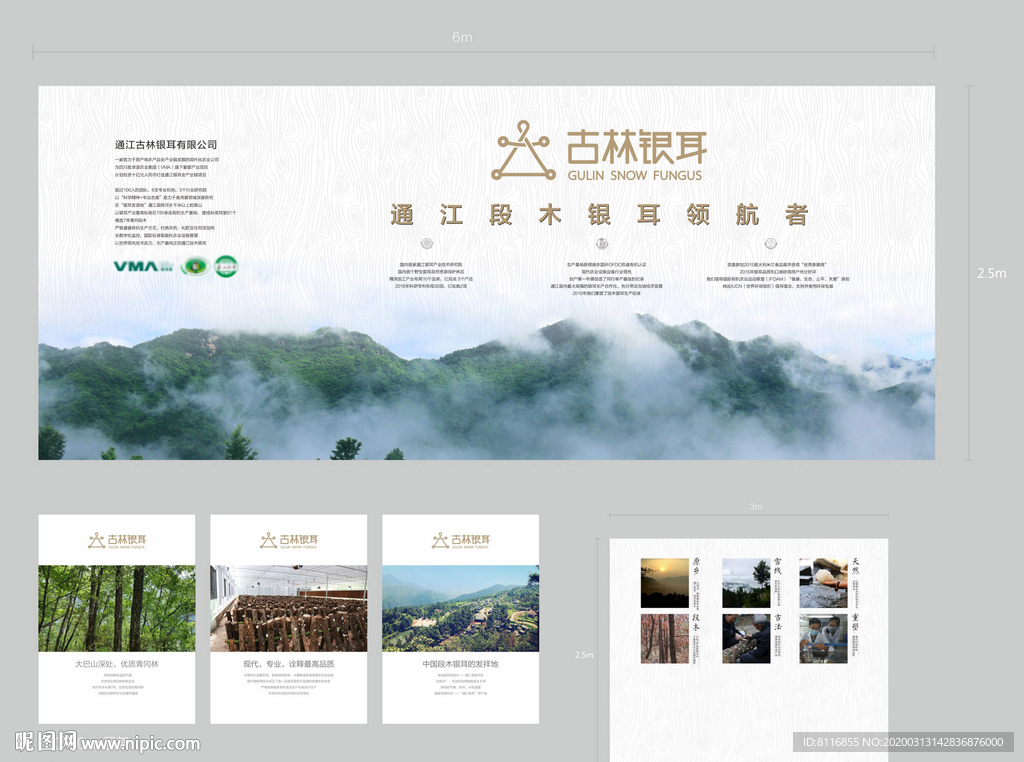
Task: Click the headline 通江段木银耳领航者
Action: [x=600, y=215]
